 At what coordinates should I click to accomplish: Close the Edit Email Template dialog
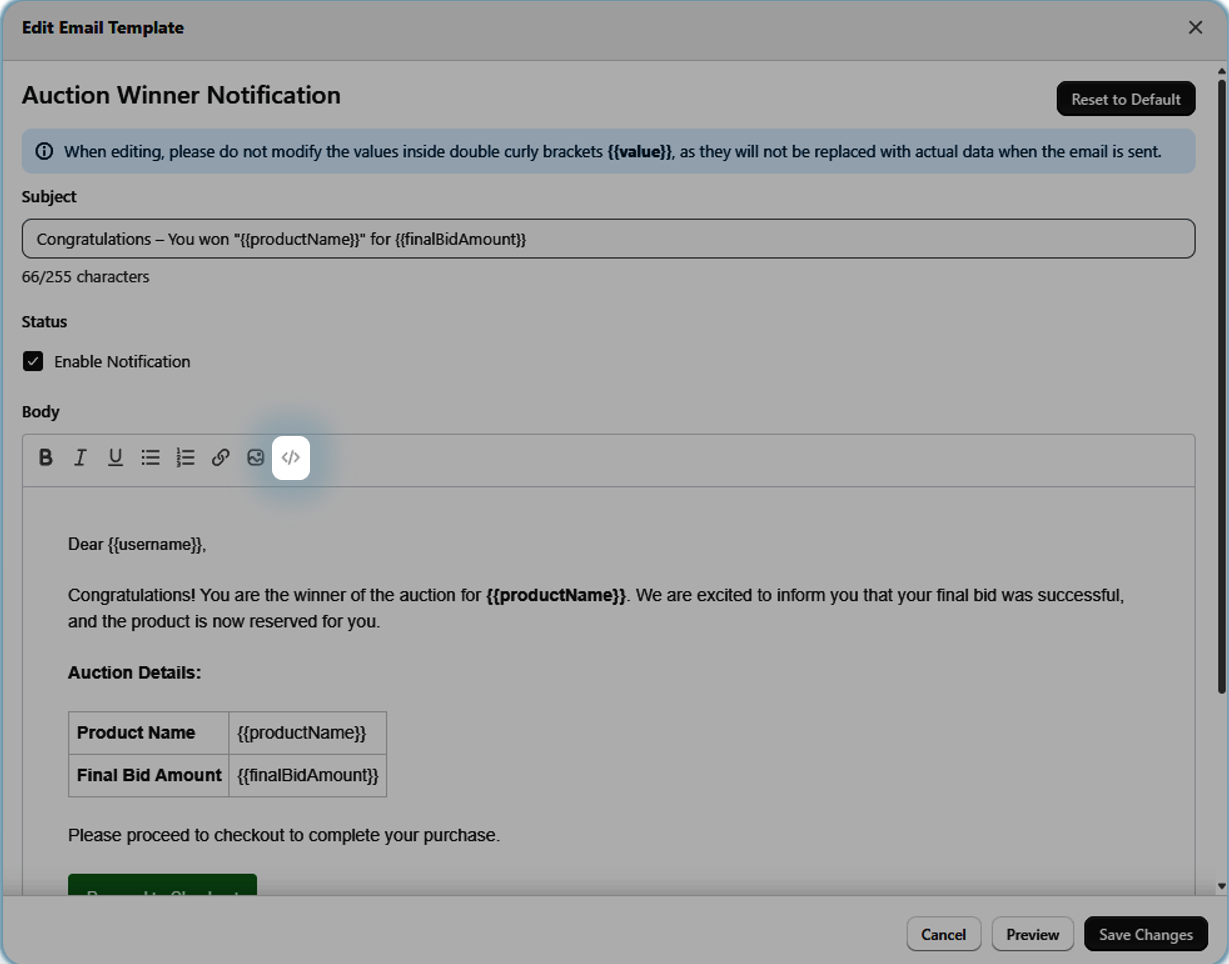click(1195, 28)
